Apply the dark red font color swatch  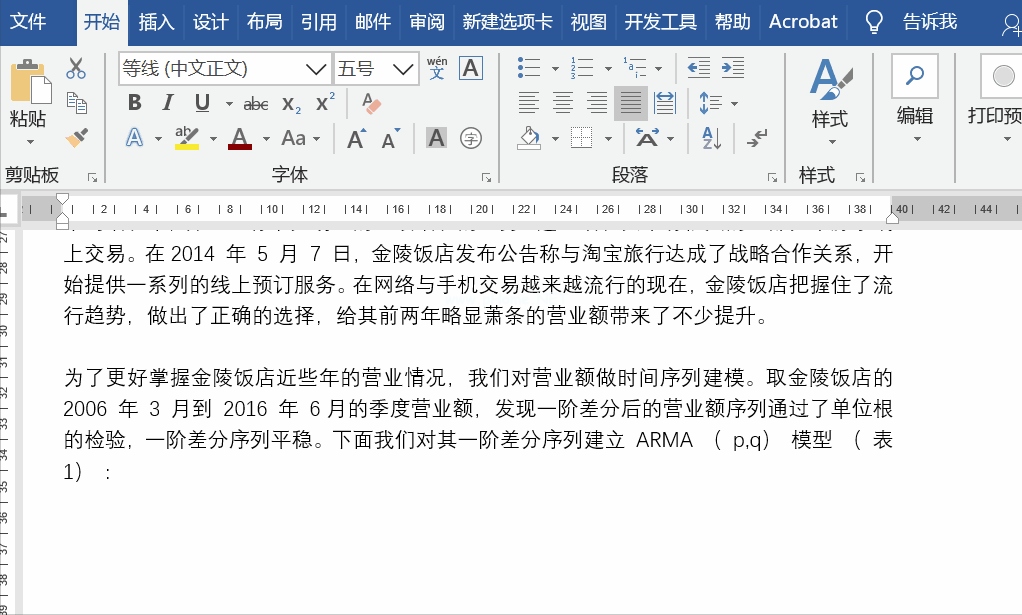coord(240,138)
